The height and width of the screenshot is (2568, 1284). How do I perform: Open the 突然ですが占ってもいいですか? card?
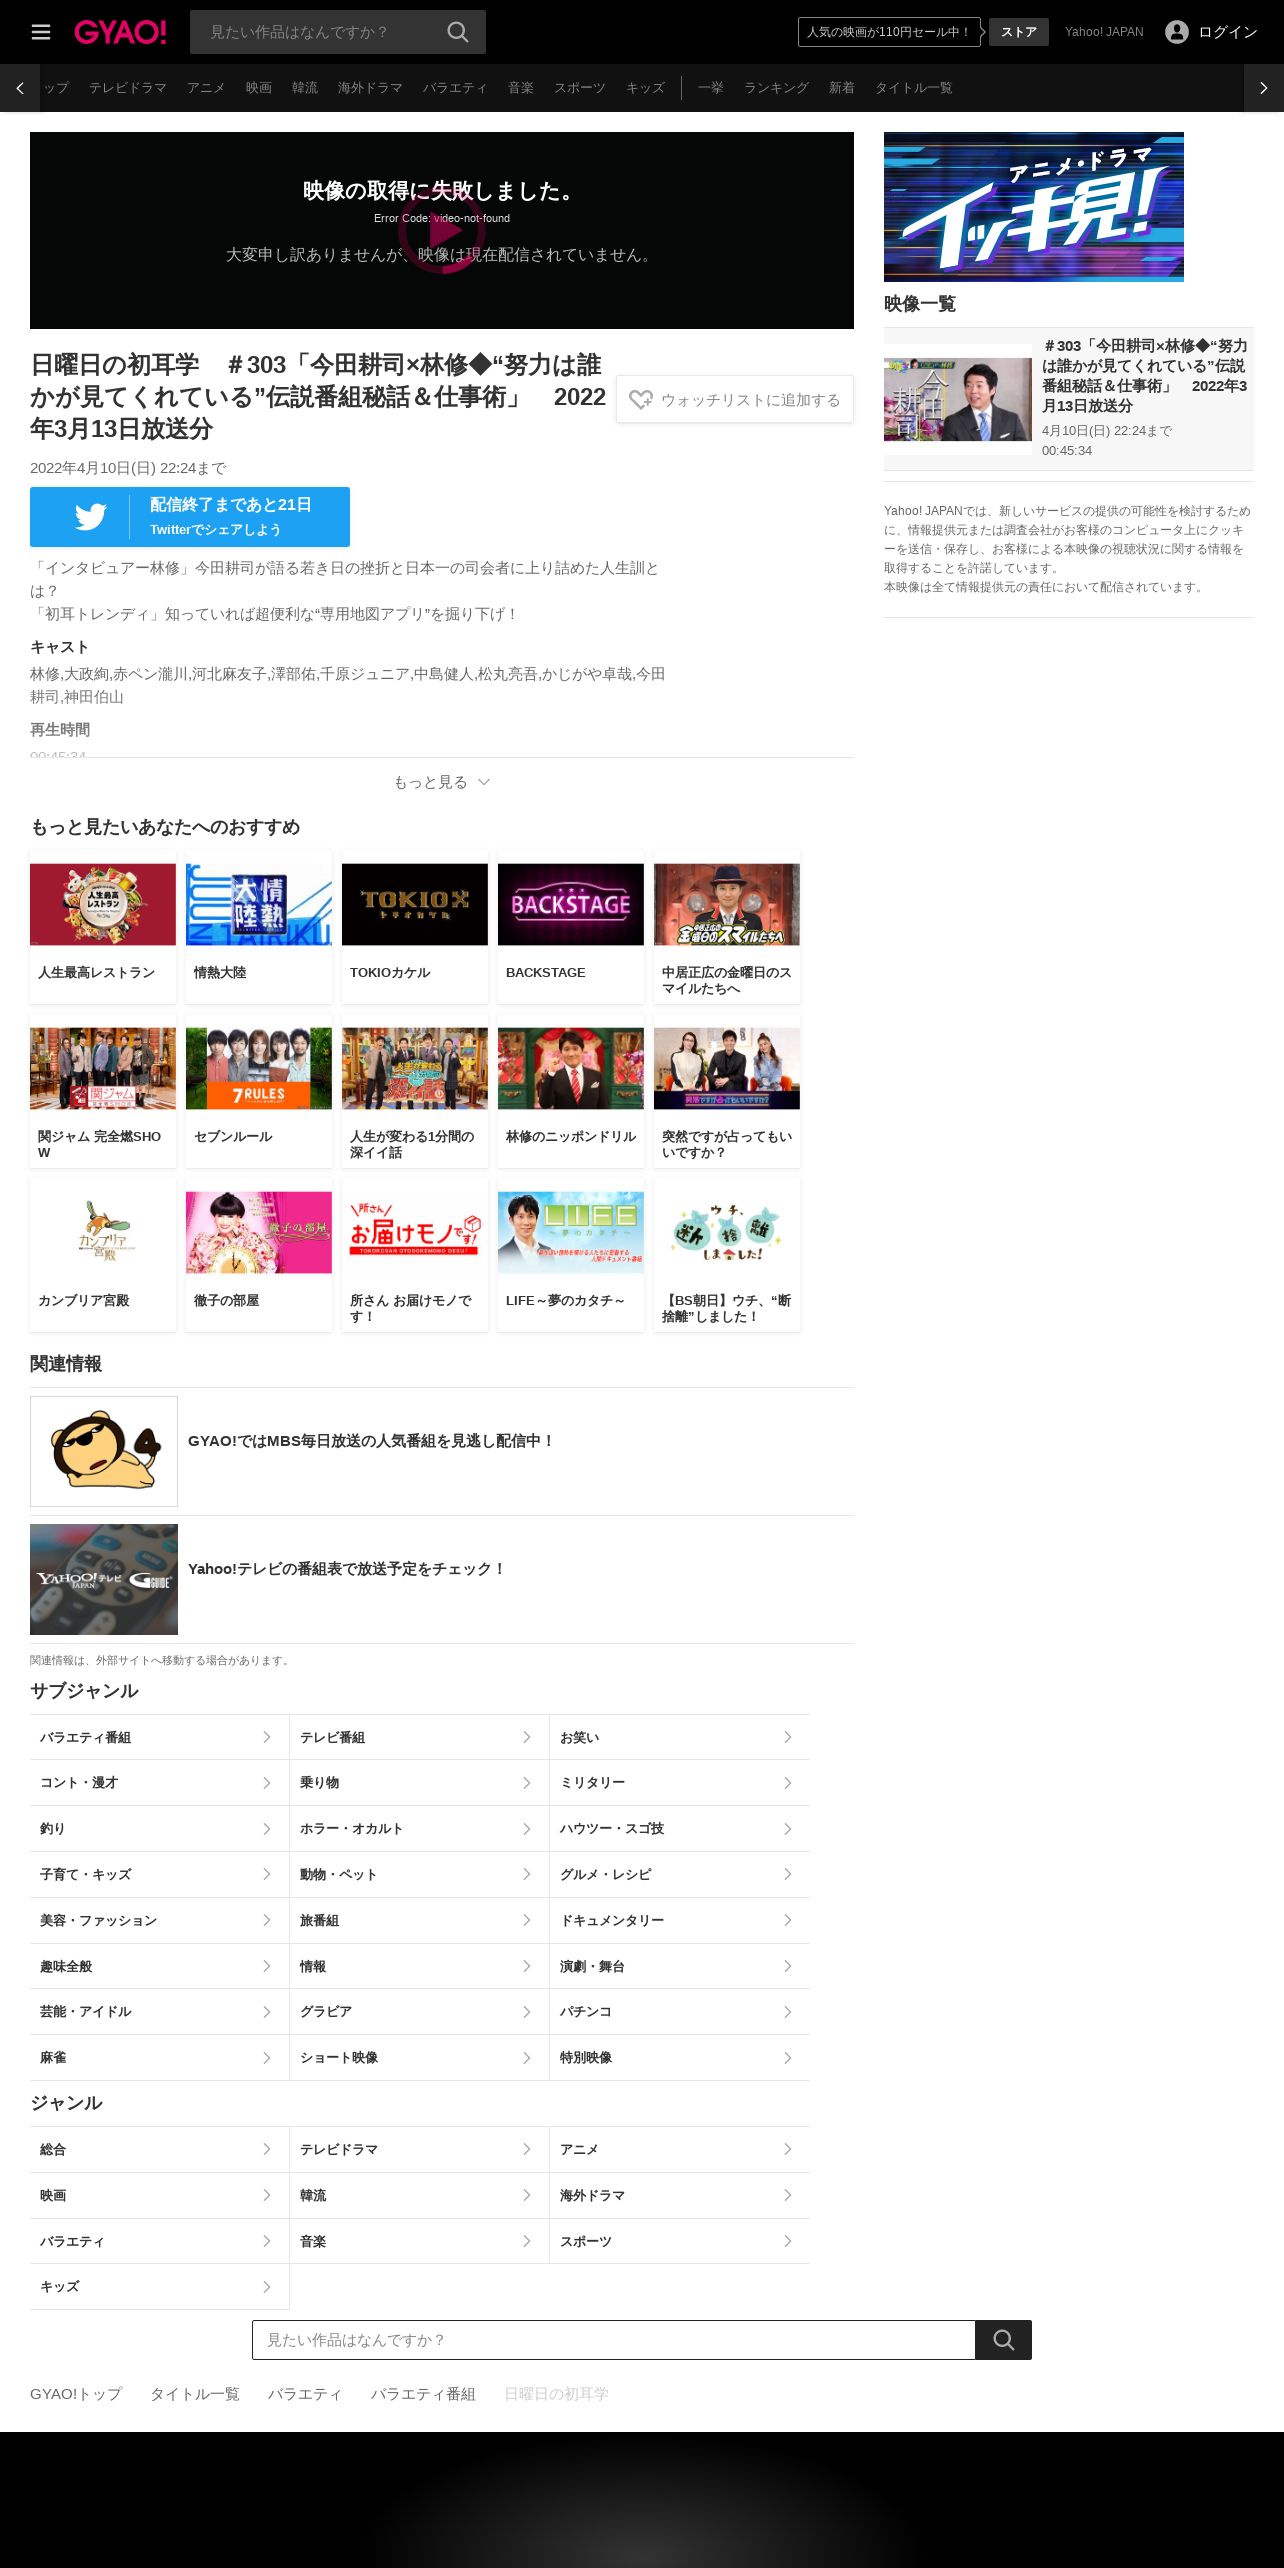pyautogui.click(x=727, y=1091)
